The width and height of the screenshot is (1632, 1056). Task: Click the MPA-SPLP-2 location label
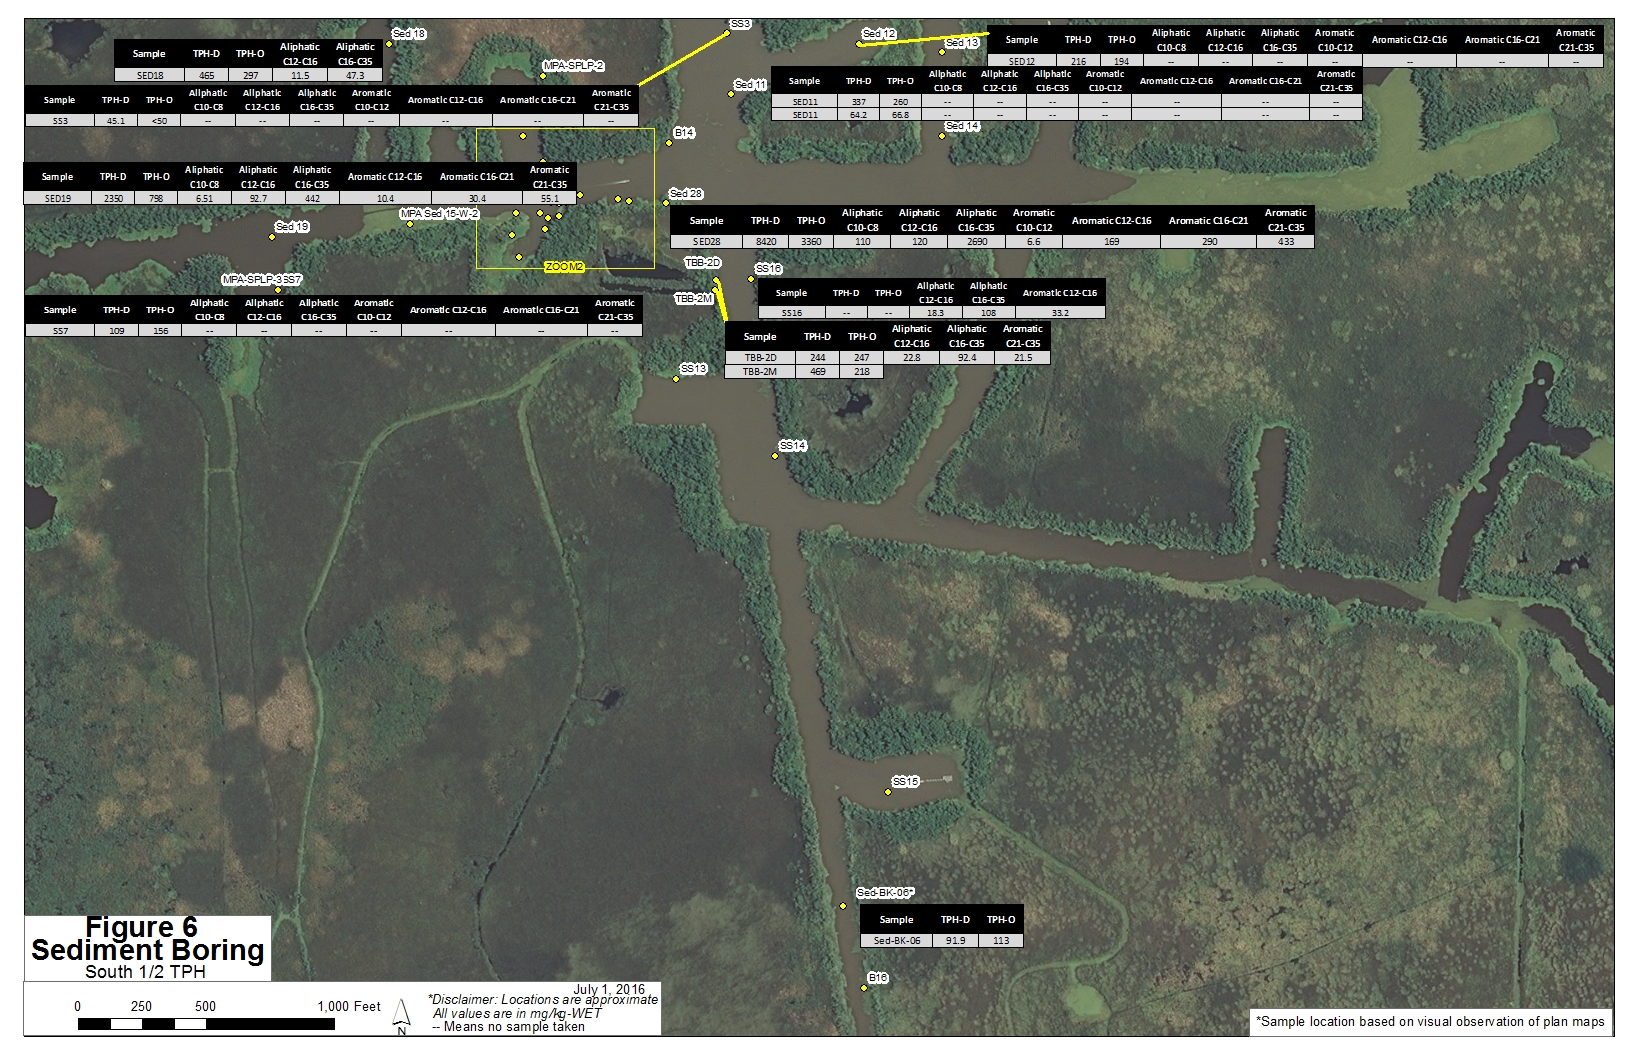coord(573,66)
